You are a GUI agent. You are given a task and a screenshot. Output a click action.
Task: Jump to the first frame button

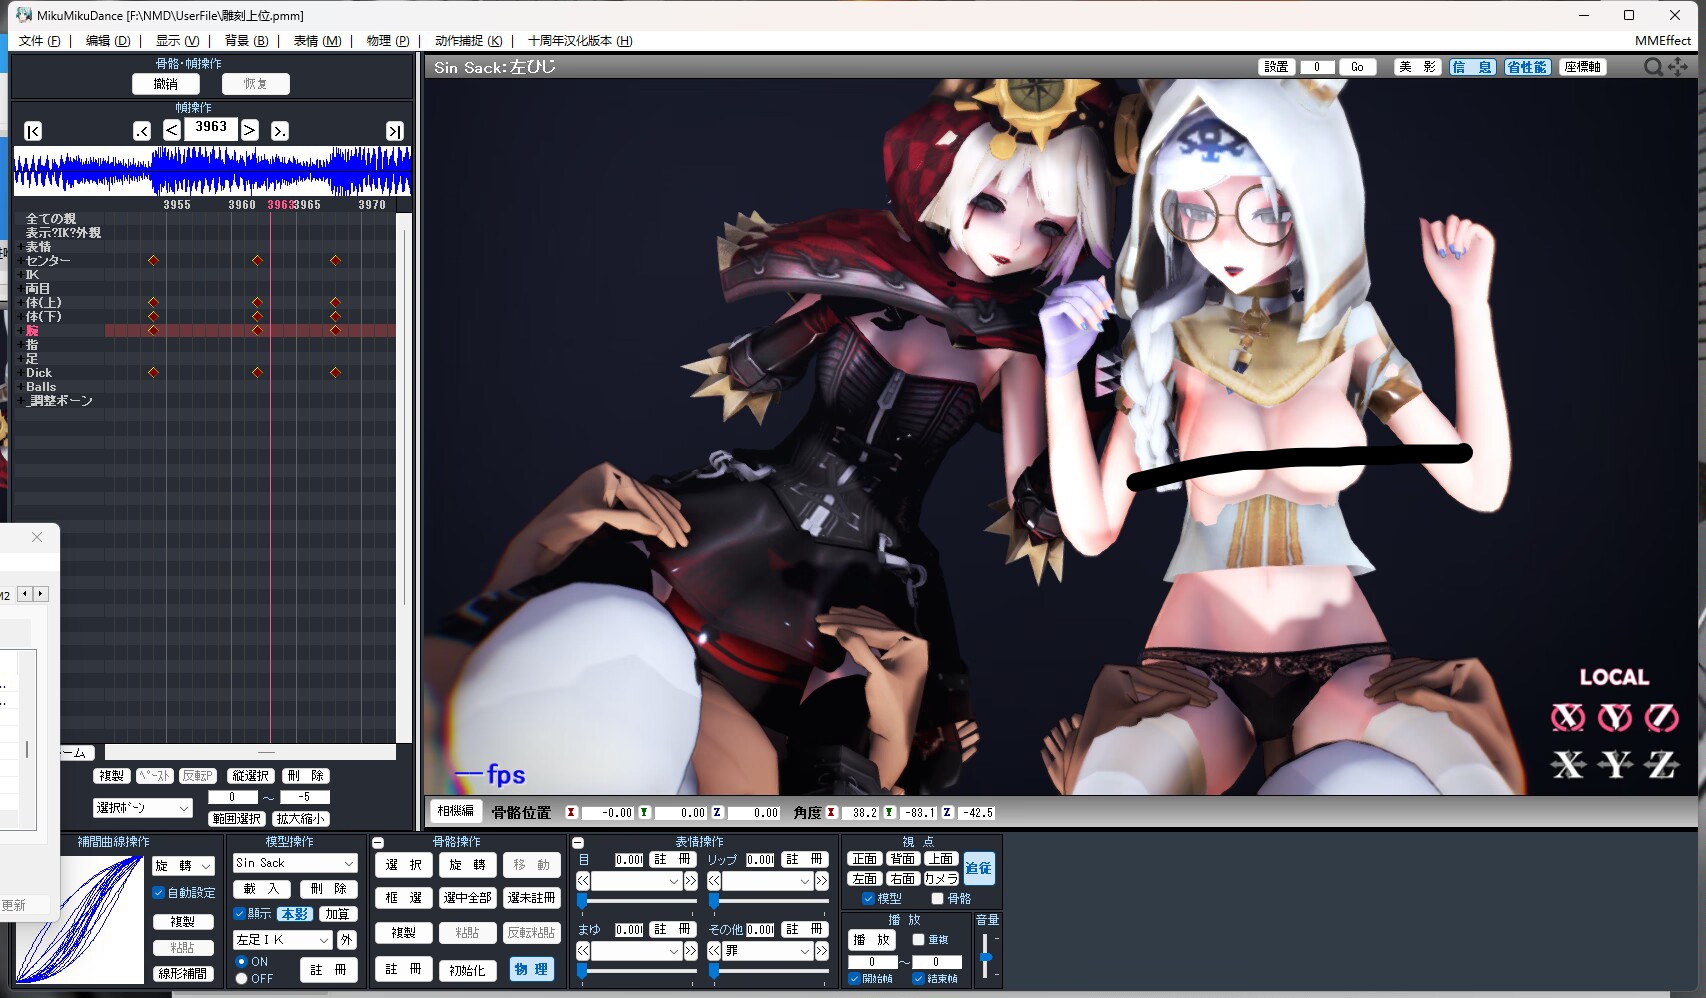click(33, 131)
